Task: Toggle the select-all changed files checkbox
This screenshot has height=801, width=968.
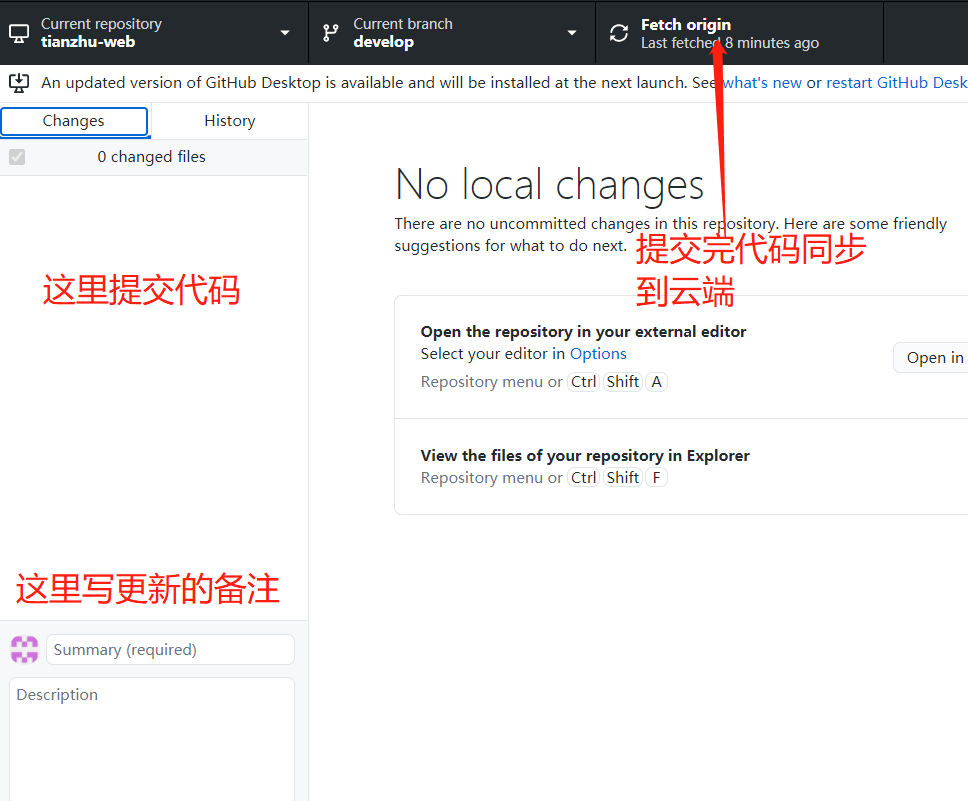Action: [17, 157]
